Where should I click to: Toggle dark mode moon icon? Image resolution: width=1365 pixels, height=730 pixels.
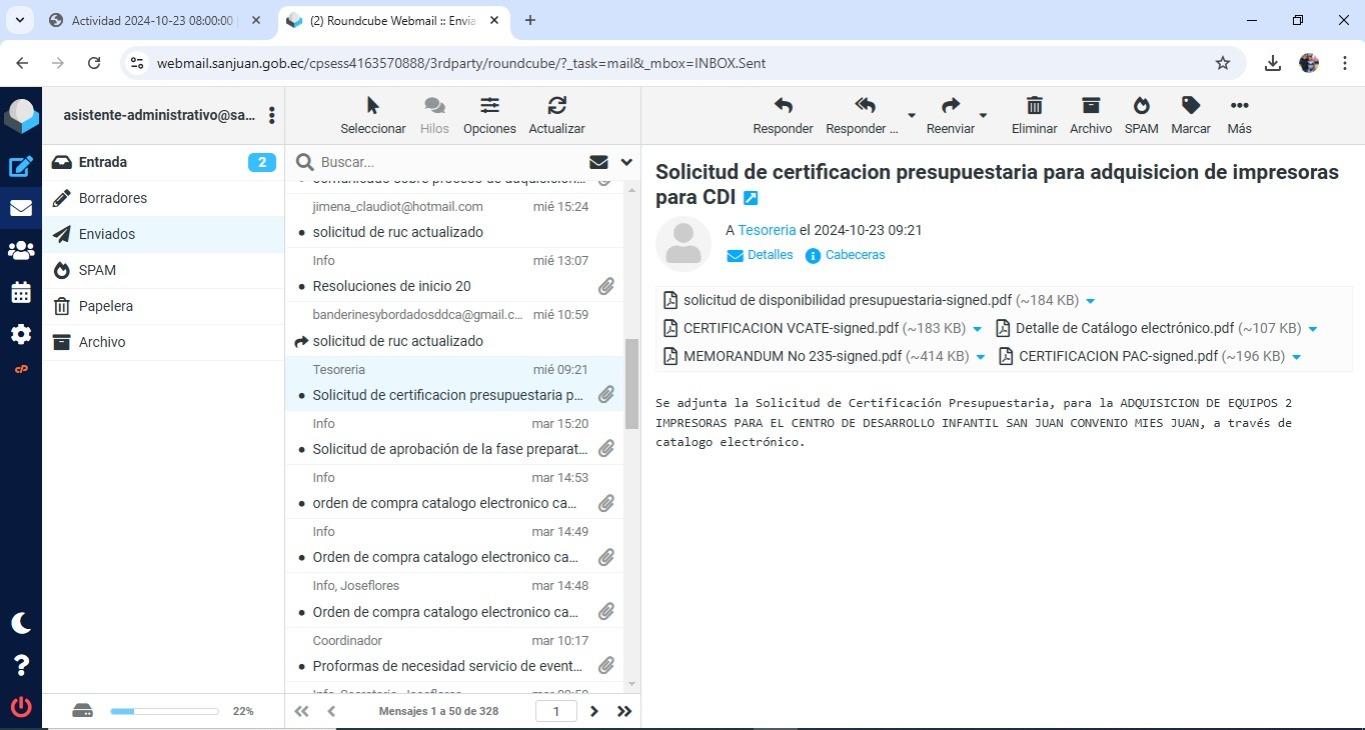coord(21,623)
